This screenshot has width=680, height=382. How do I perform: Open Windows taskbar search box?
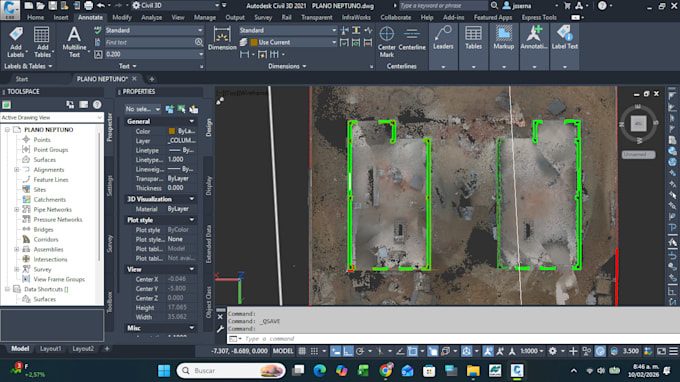click(x=231, y=371)
